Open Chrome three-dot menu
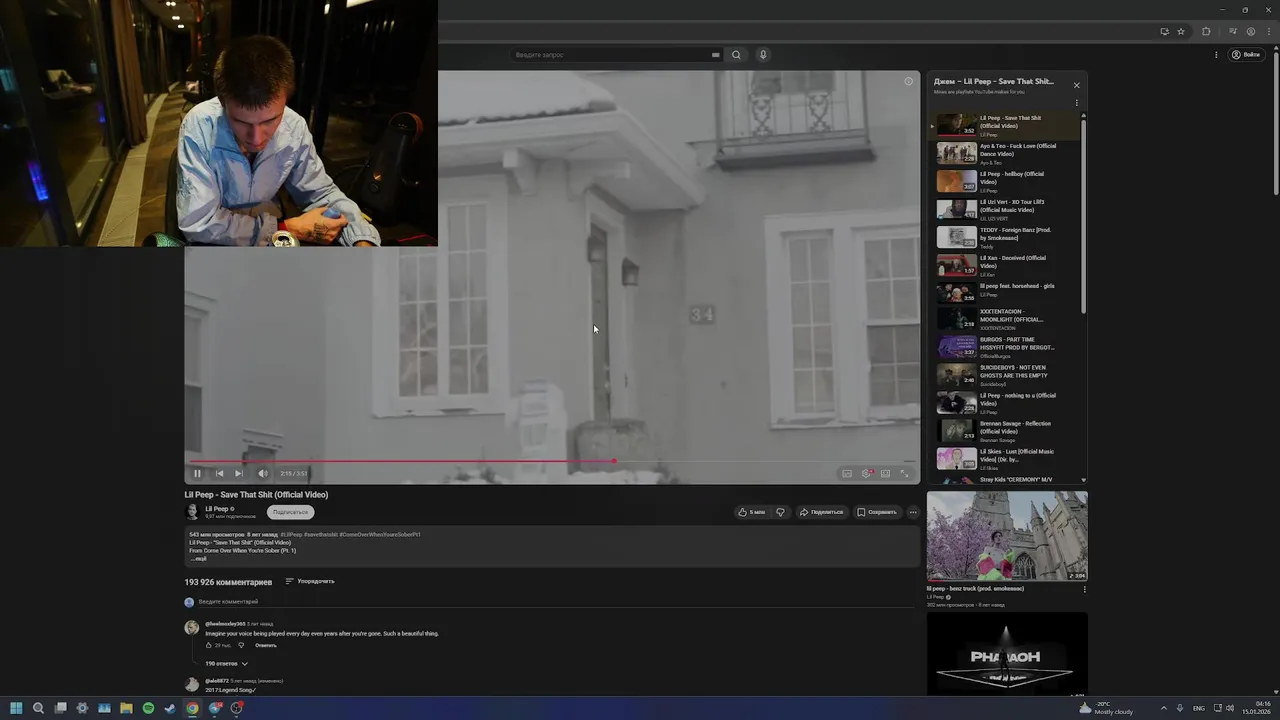The image size is (1280, 720). (x=1268, y=31)
